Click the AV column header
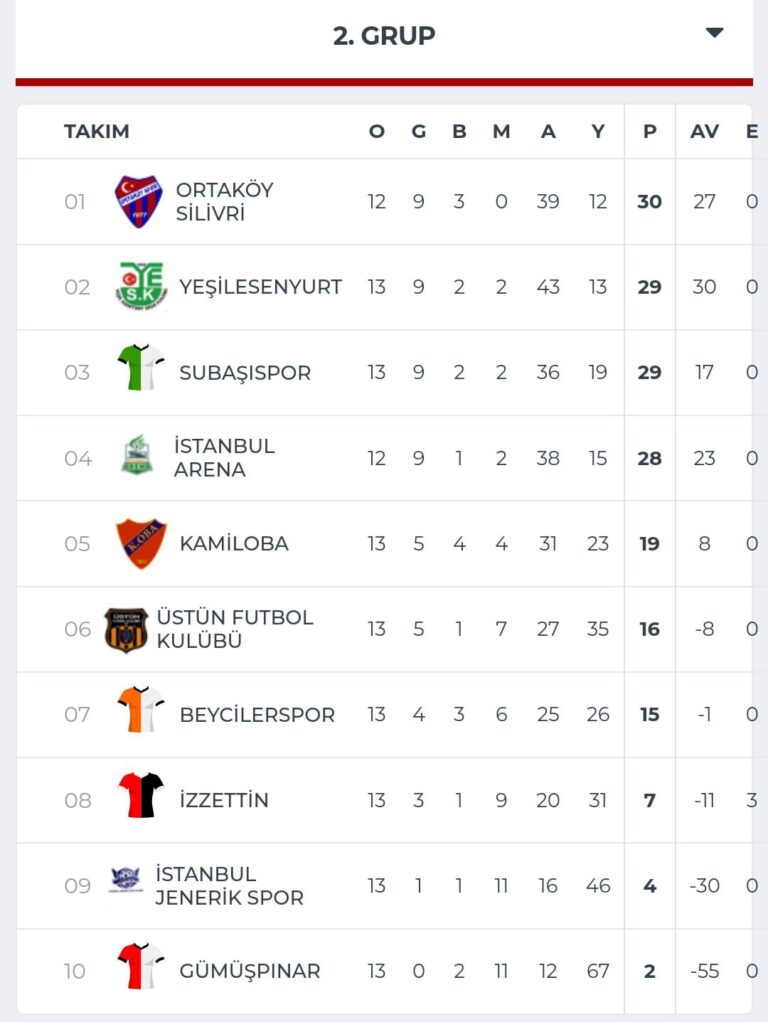 pos(704,131)
